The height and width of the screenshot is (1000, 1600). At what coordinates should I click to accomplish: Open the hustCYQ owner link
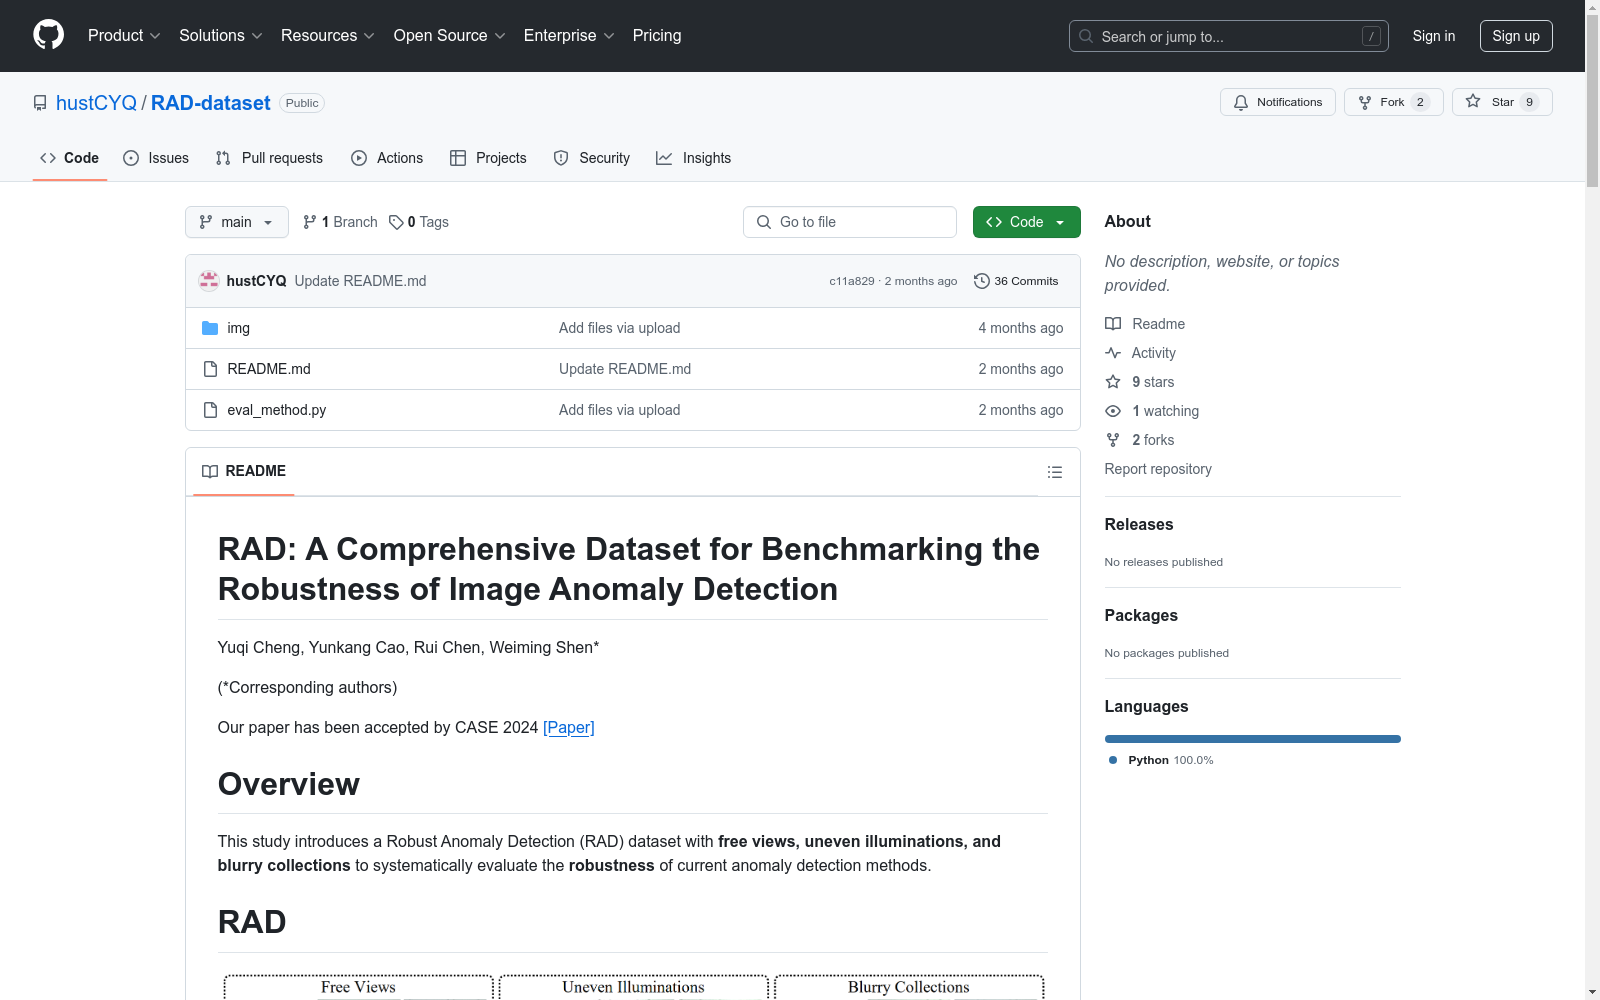pos(96,103)
